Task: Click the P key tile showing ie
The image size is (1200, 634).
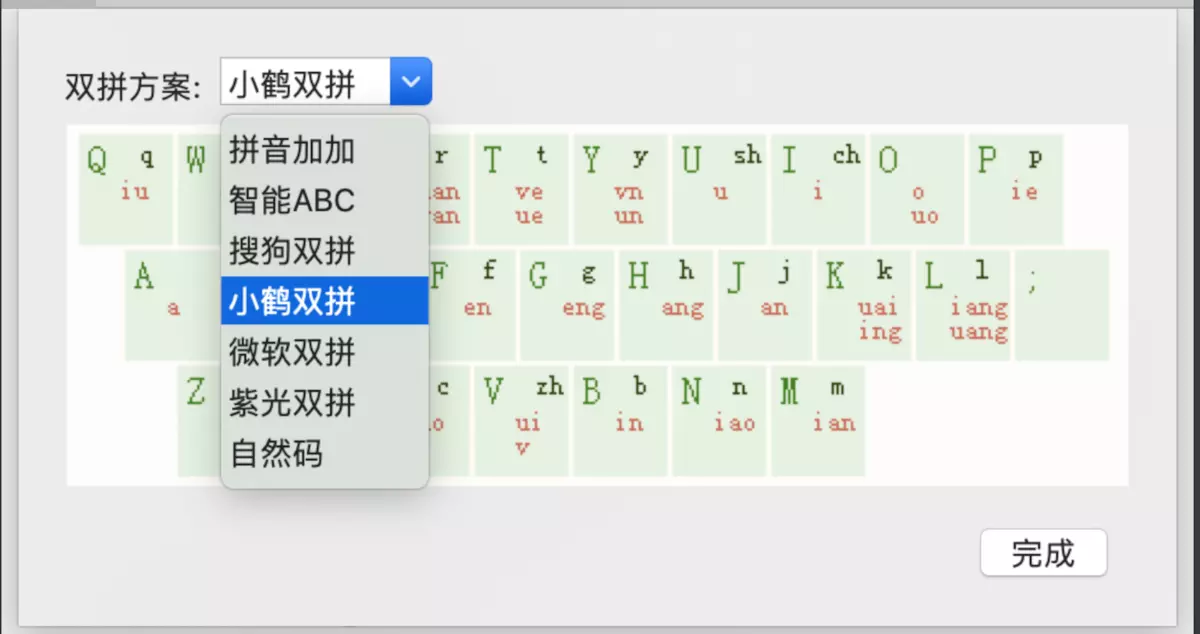Action: (1016, 189)
